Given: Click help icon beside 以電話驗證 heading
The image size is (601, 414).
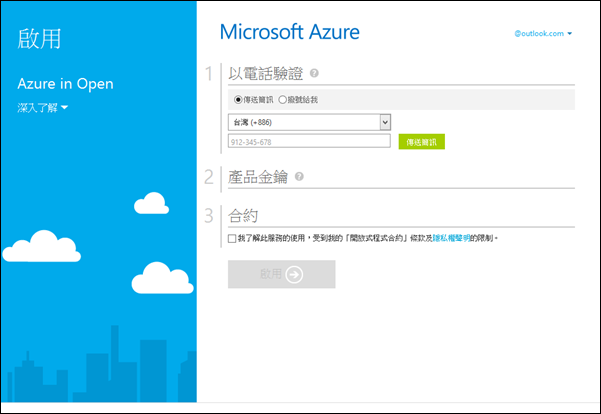Looking at the screenshot, I should tap(314, 73).
